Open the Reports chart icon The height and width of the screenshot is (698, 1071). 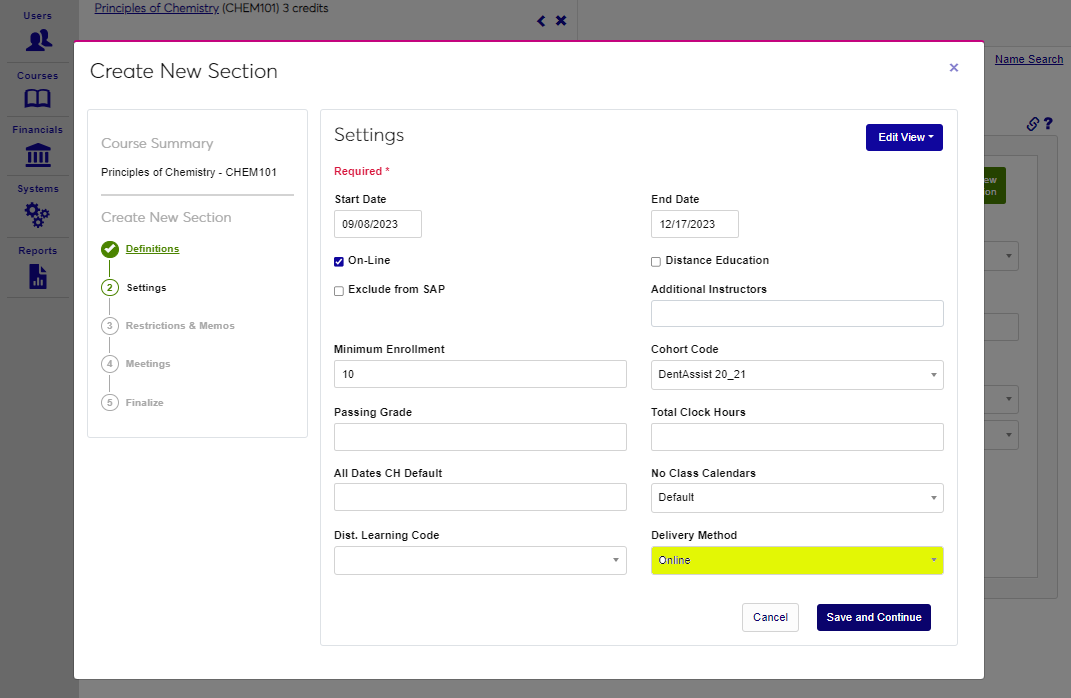pos(38,276)
